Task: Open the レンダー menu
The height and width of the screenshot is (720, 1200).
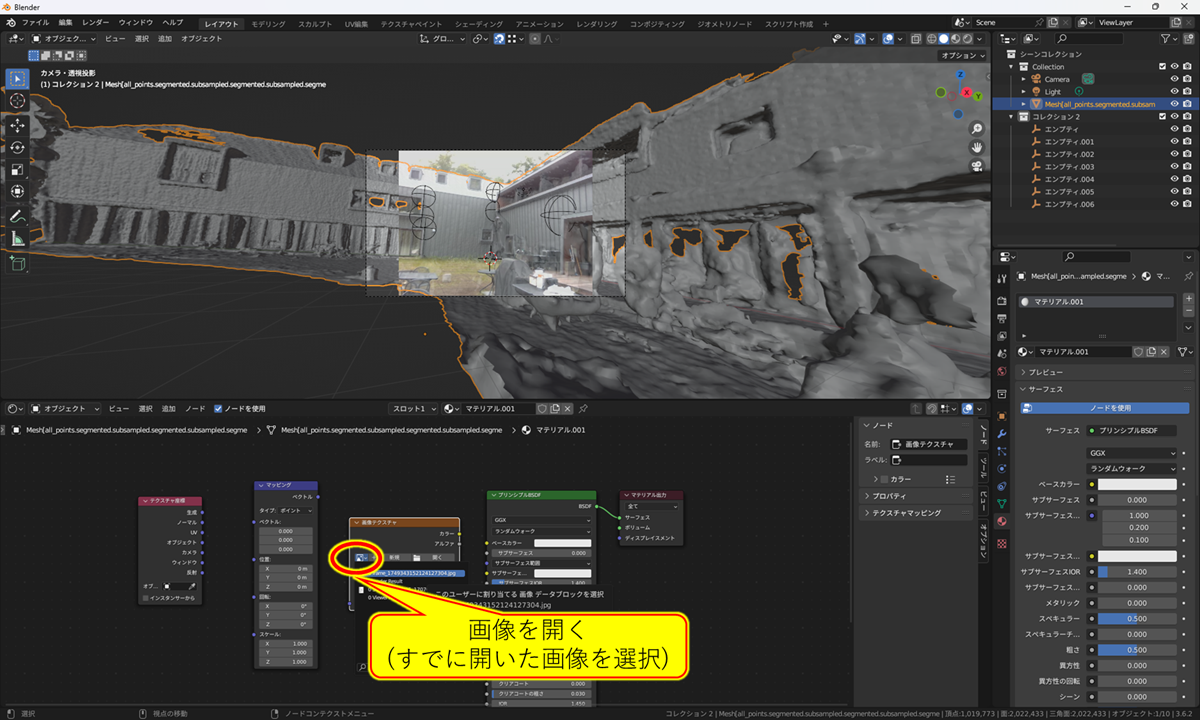Action: coord(96,22)
